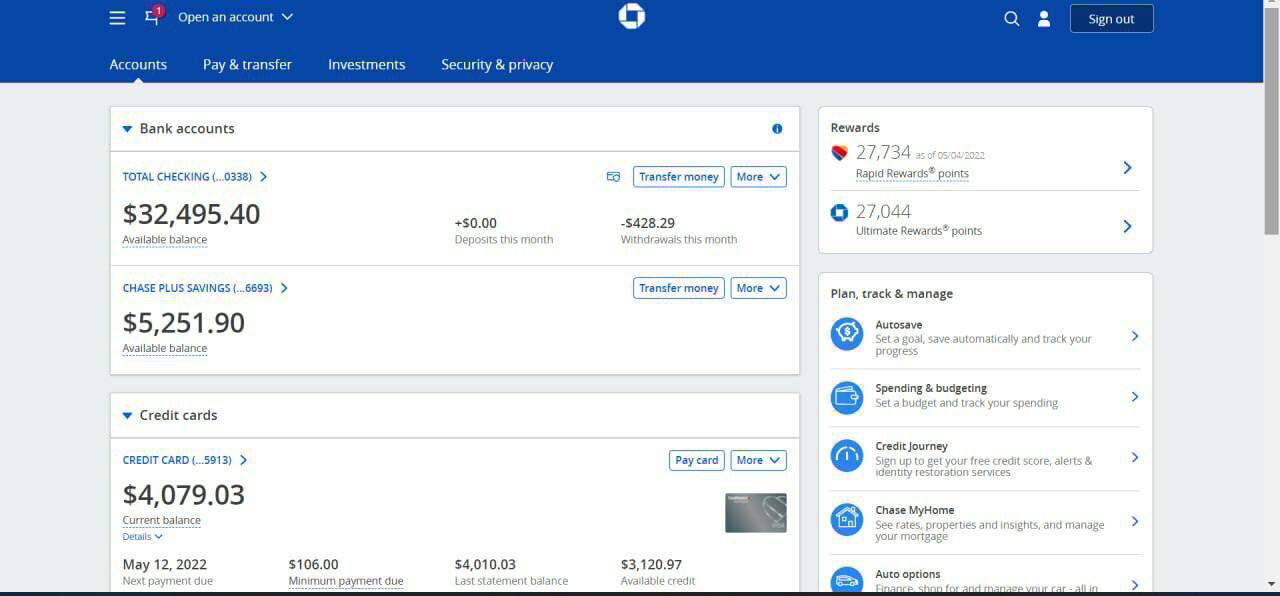The image size is (1280, 596).
Task: Click the Spending & budgeting wallet icon
Action: pos(847,397)
